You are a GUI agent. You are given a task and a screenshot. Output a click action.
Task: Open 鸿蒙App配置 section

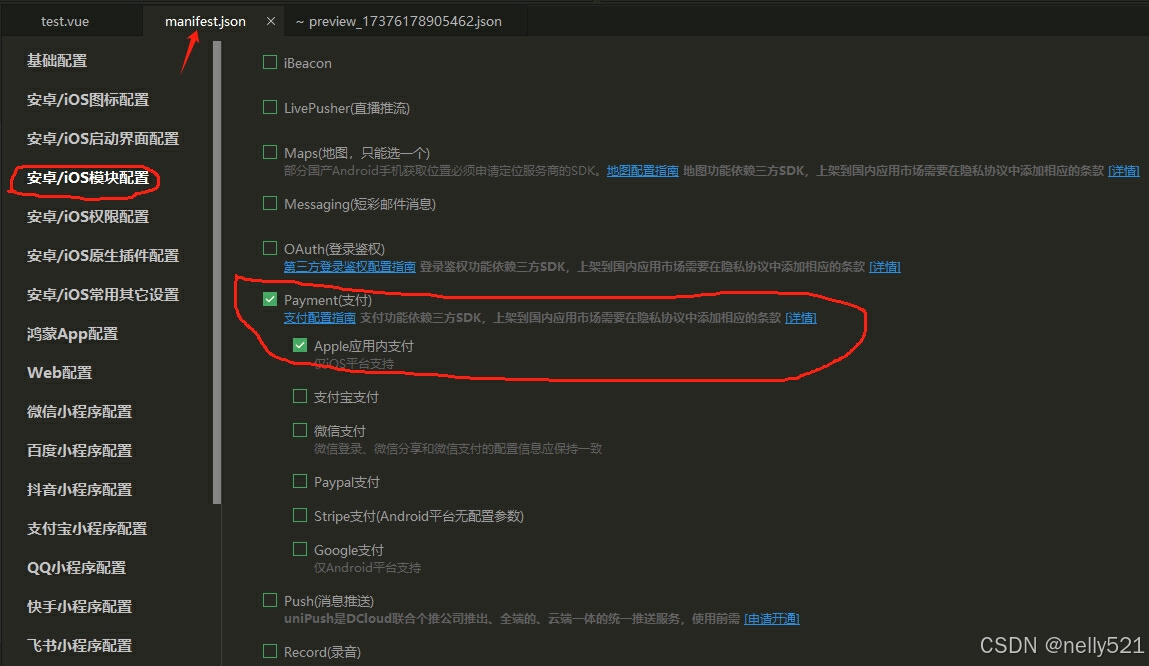point(73,333)
